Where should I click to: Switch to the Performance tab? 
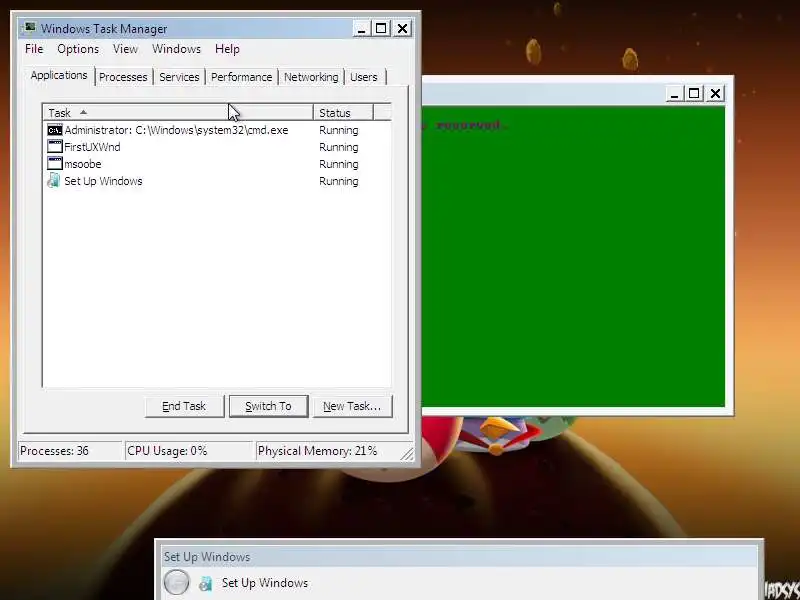click(241, 77)
